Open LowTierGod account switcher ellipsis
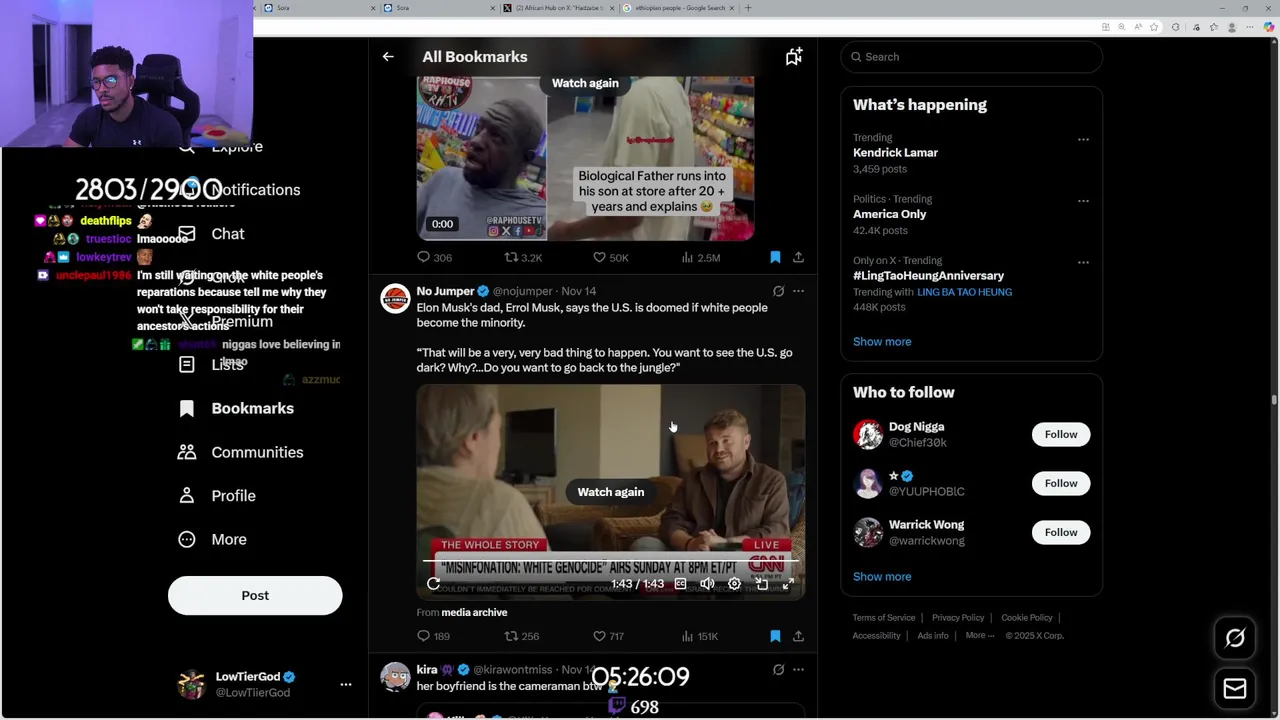1280x720 pixels. point(346,684)
